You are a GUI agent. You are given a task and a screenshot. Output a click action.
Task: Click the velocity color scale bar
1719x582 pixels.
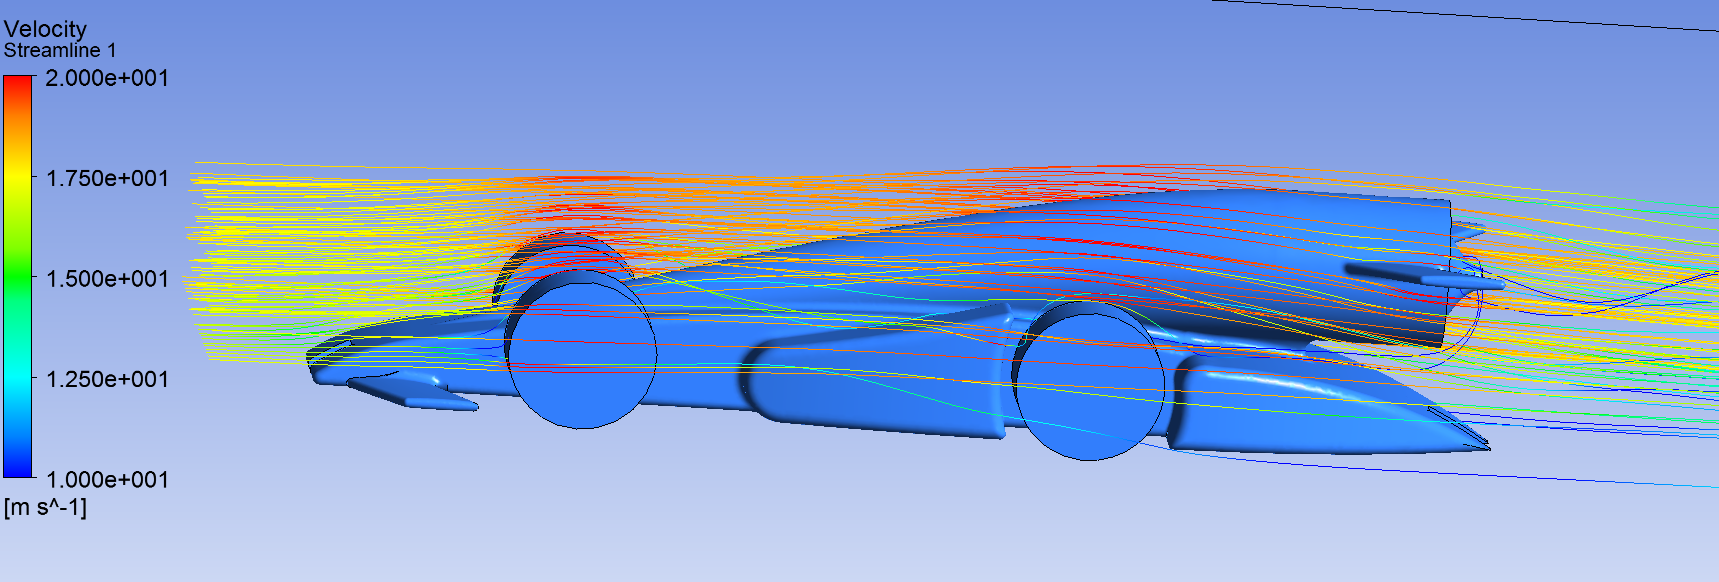(18, 277)
